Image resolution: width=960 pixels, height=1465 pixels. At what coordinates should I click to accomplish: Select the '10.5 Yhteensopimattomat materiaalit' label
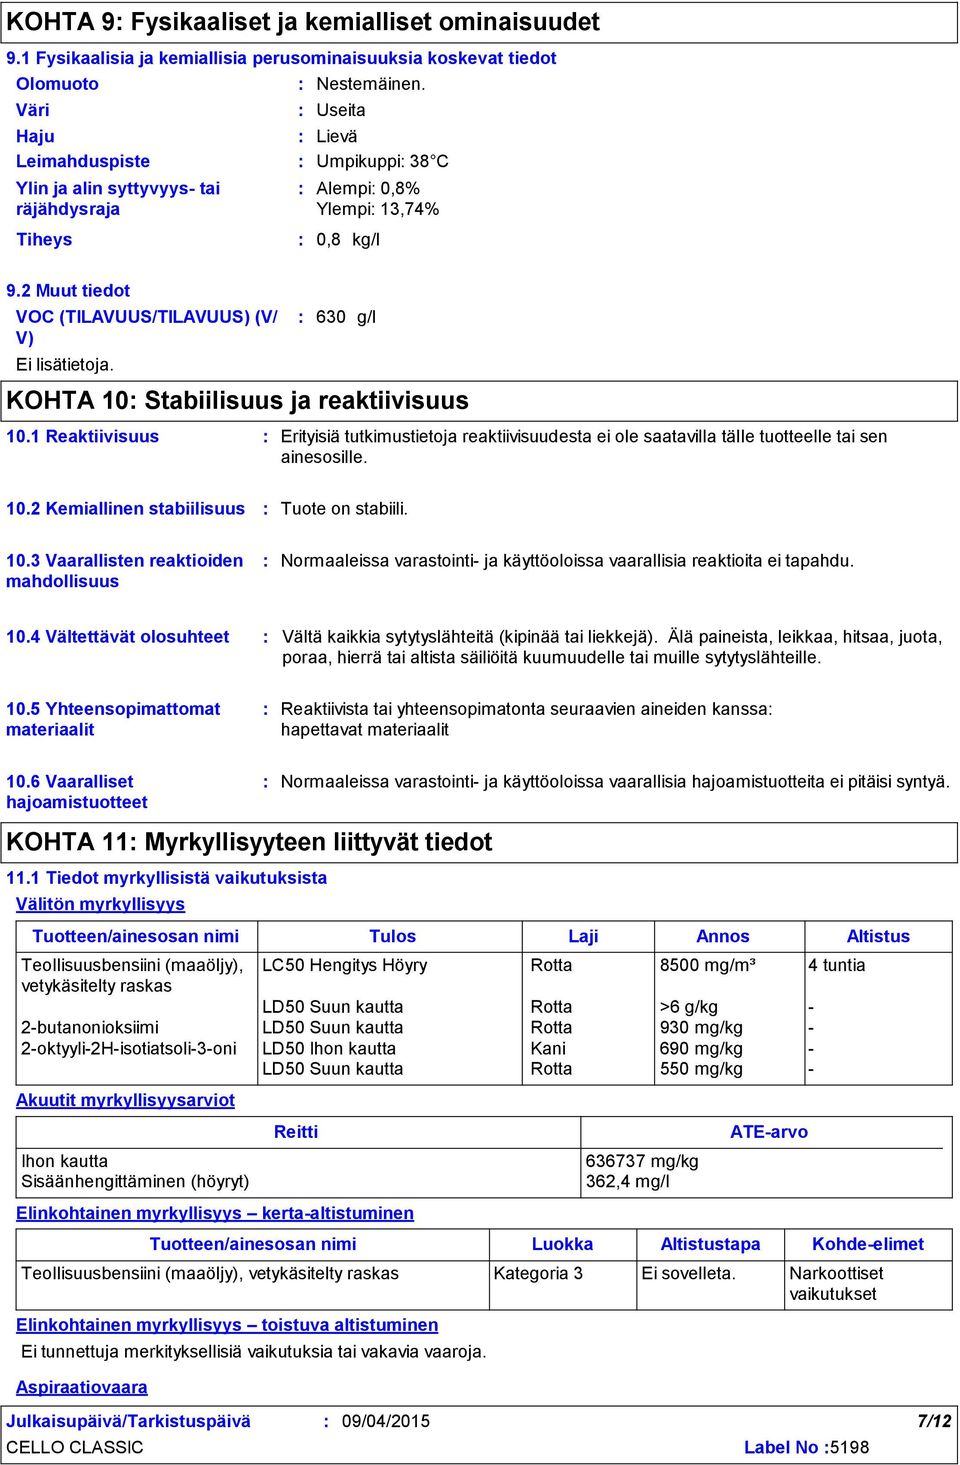tap(113, 719)
